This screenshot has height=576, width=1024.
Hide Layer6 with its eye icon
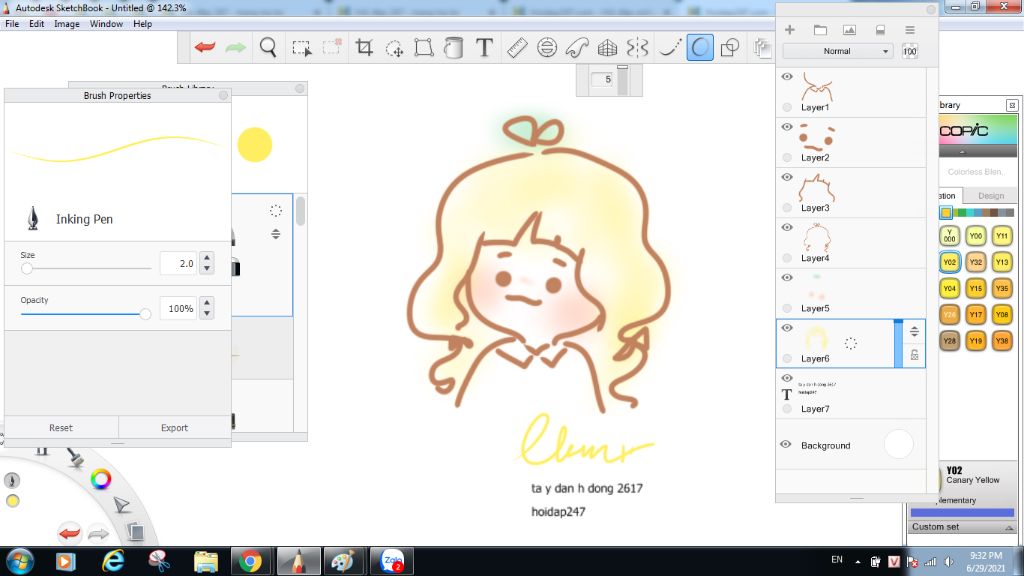coord(787,328)
